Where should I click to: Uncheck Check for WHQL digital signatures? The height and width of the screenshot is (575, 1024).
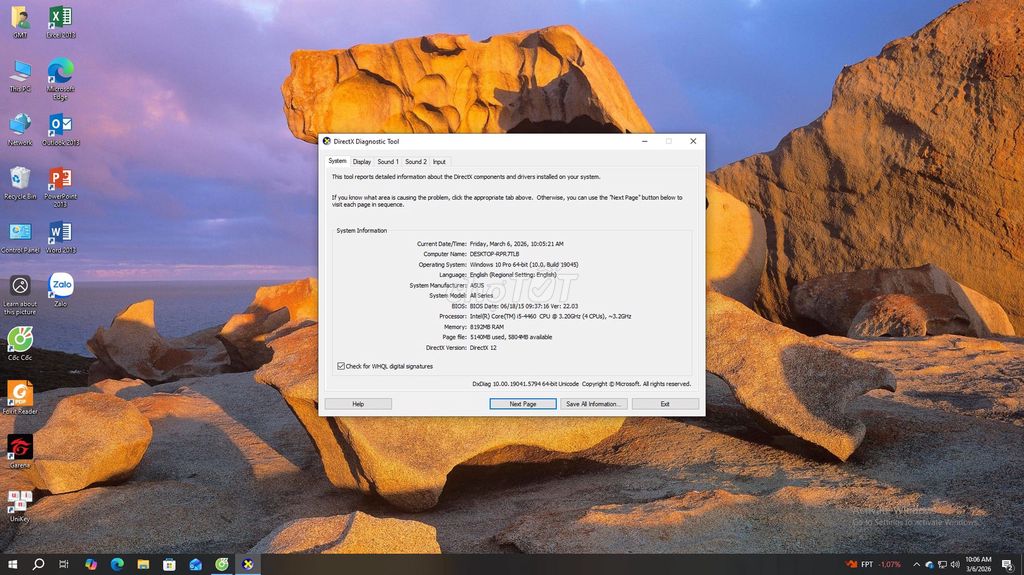[341, 366]
